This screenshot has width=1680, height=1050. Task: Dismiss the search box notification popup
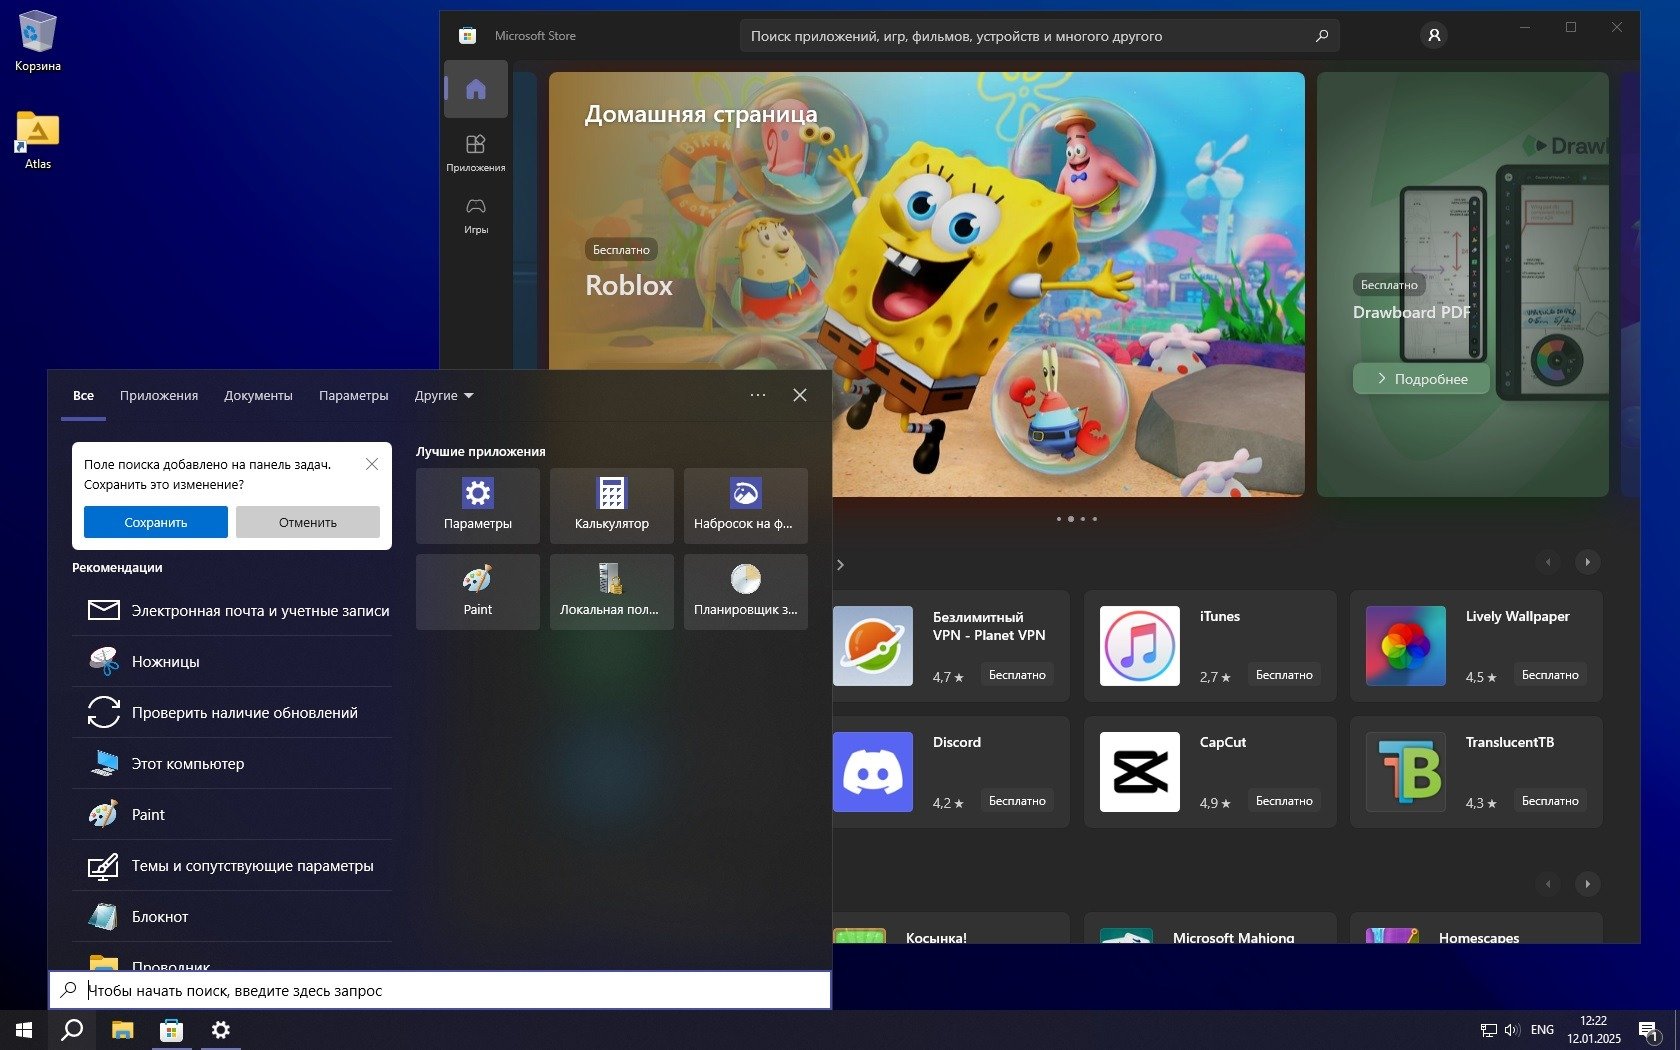click(x=372, y=464)
